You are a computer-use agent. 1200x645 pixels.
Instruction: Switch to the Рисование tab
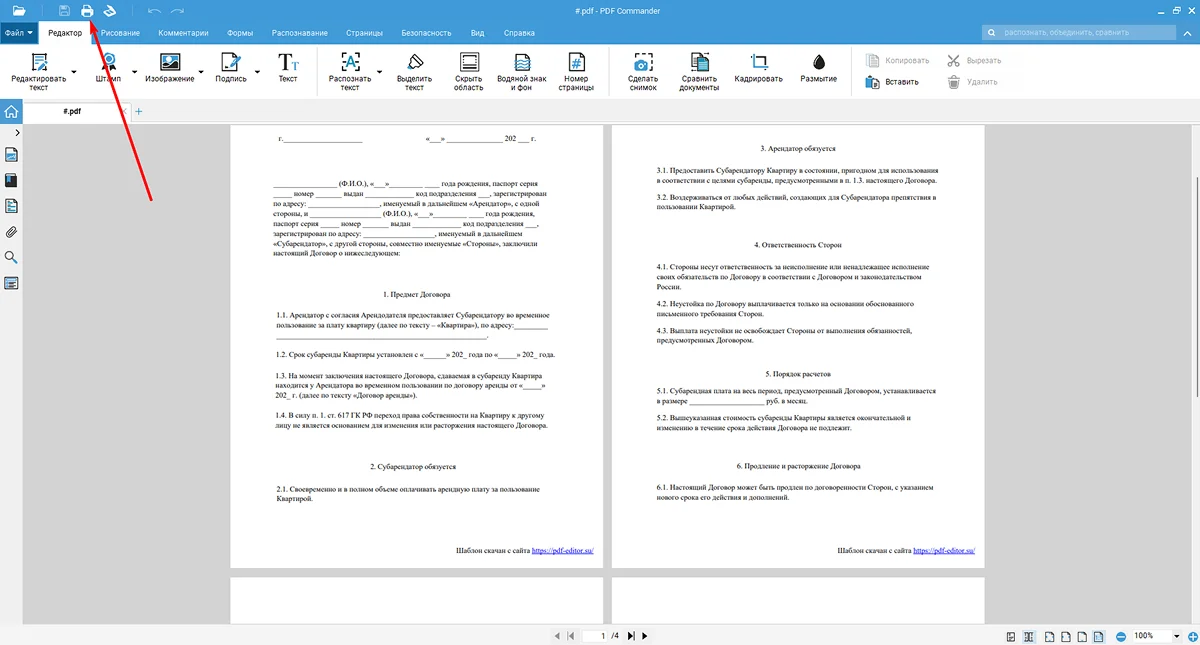pyautogui.click(x=120, y=33)
